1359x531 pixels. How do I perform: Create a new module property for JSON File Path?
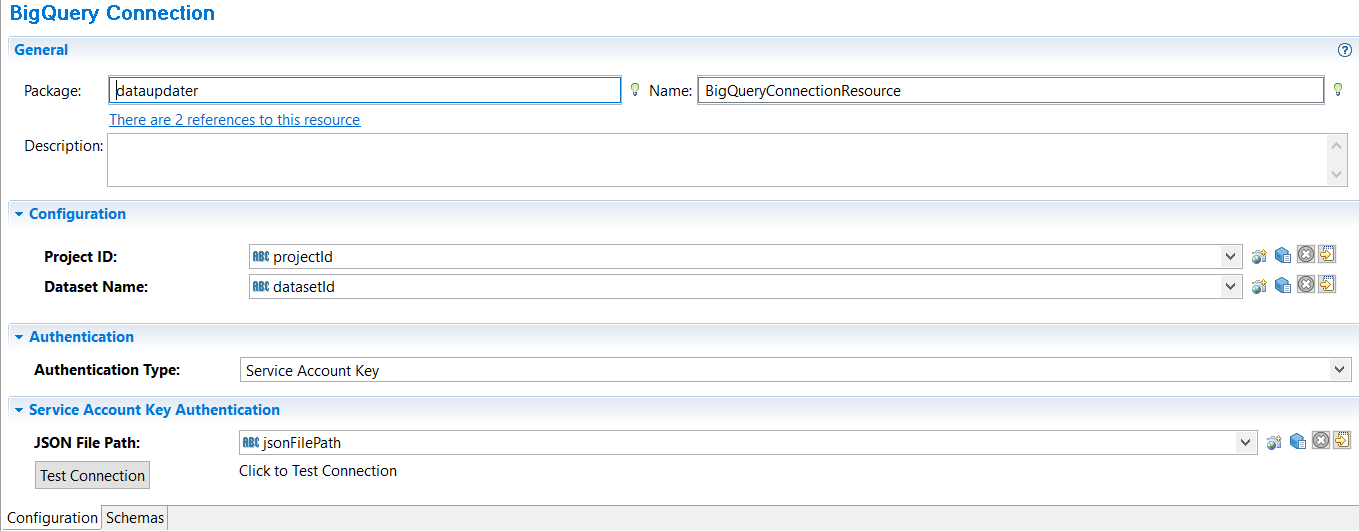coord(1274,442)
